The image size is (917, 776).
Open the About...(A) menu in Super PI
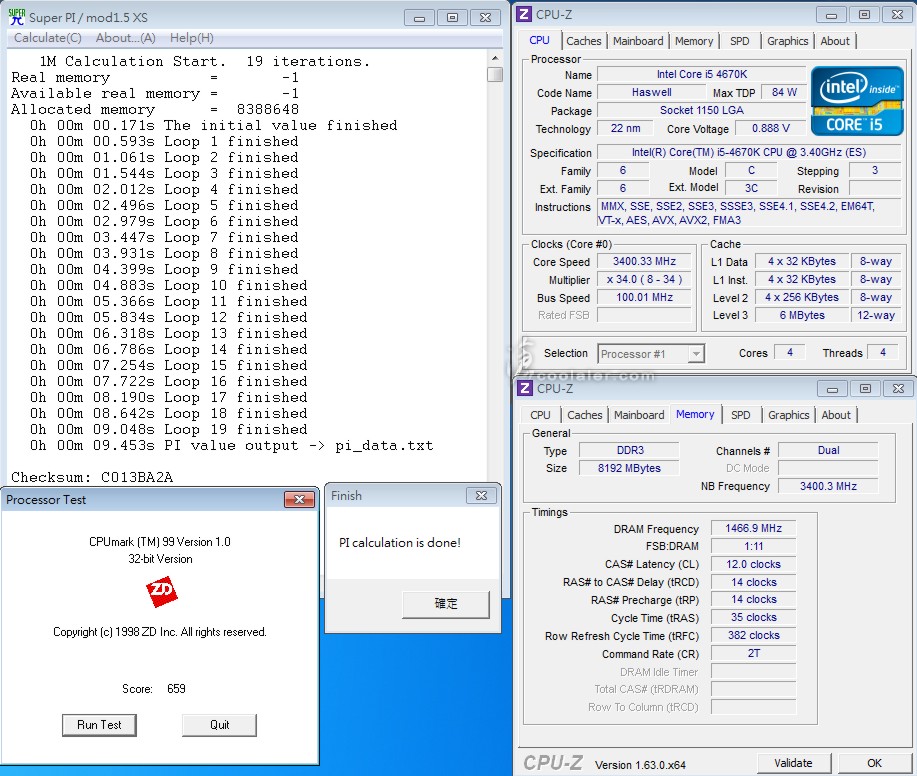click(126, 38)
